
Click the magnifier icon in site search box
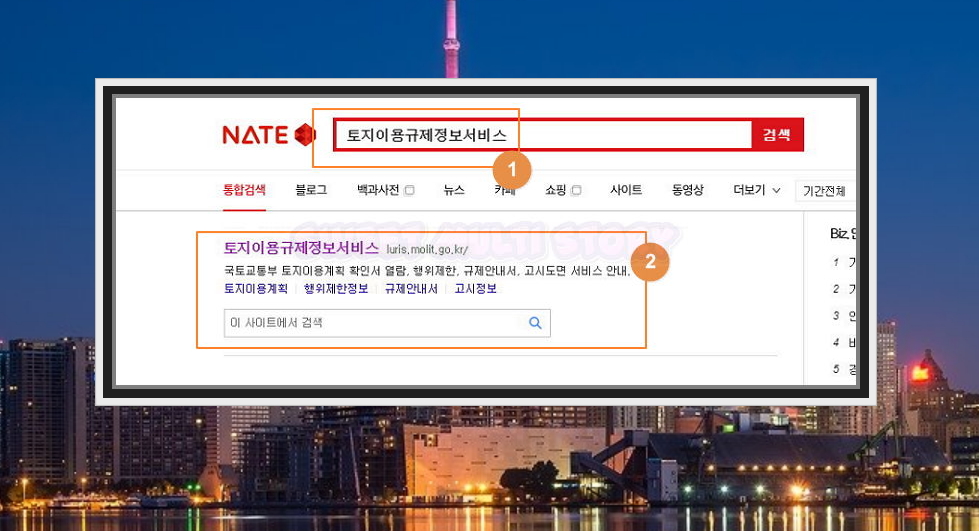[535, 323]
